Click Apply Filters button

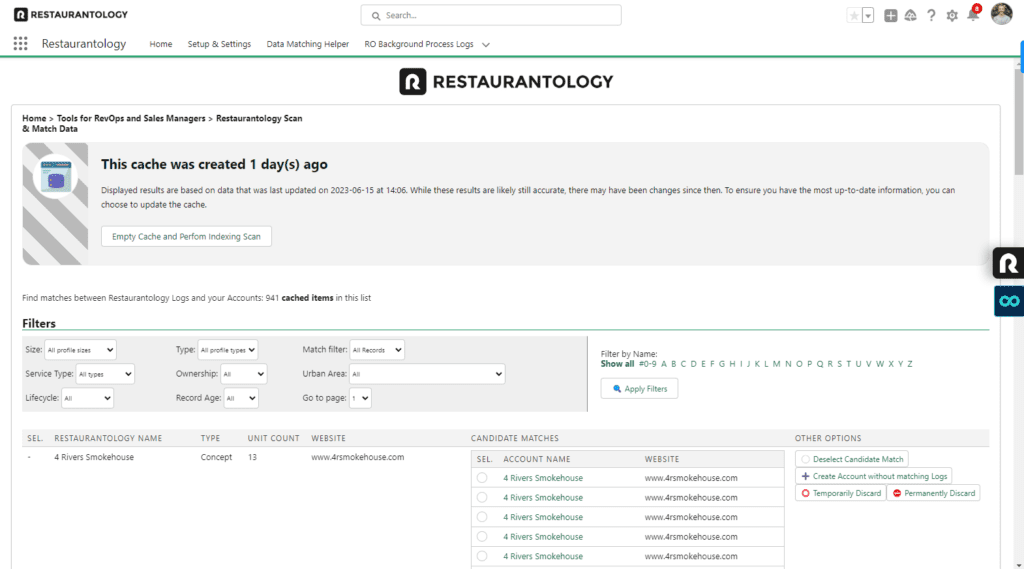click(x=639, y=389)
